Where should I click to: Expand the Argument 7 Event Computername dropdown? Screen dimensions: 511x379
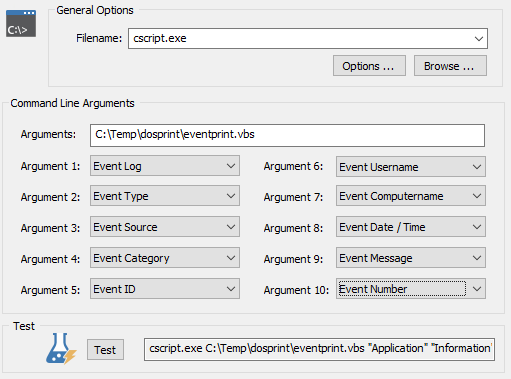(x=411, y=196)
